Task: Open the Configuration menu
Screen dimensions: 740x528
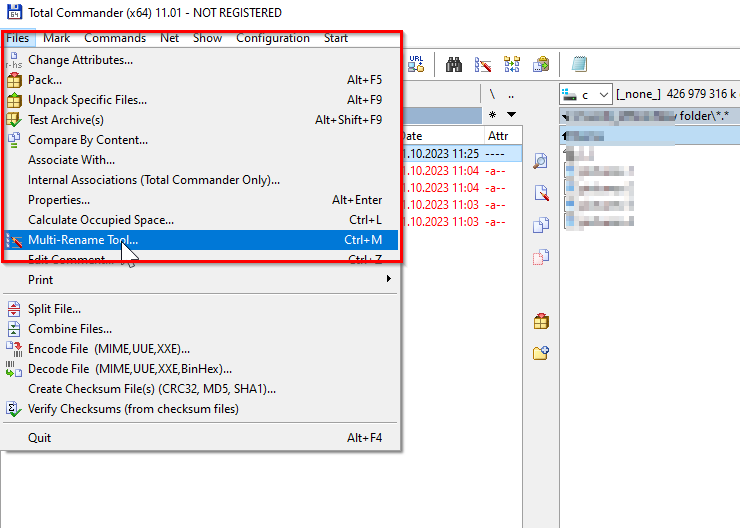Action: [x=272, y=38]
